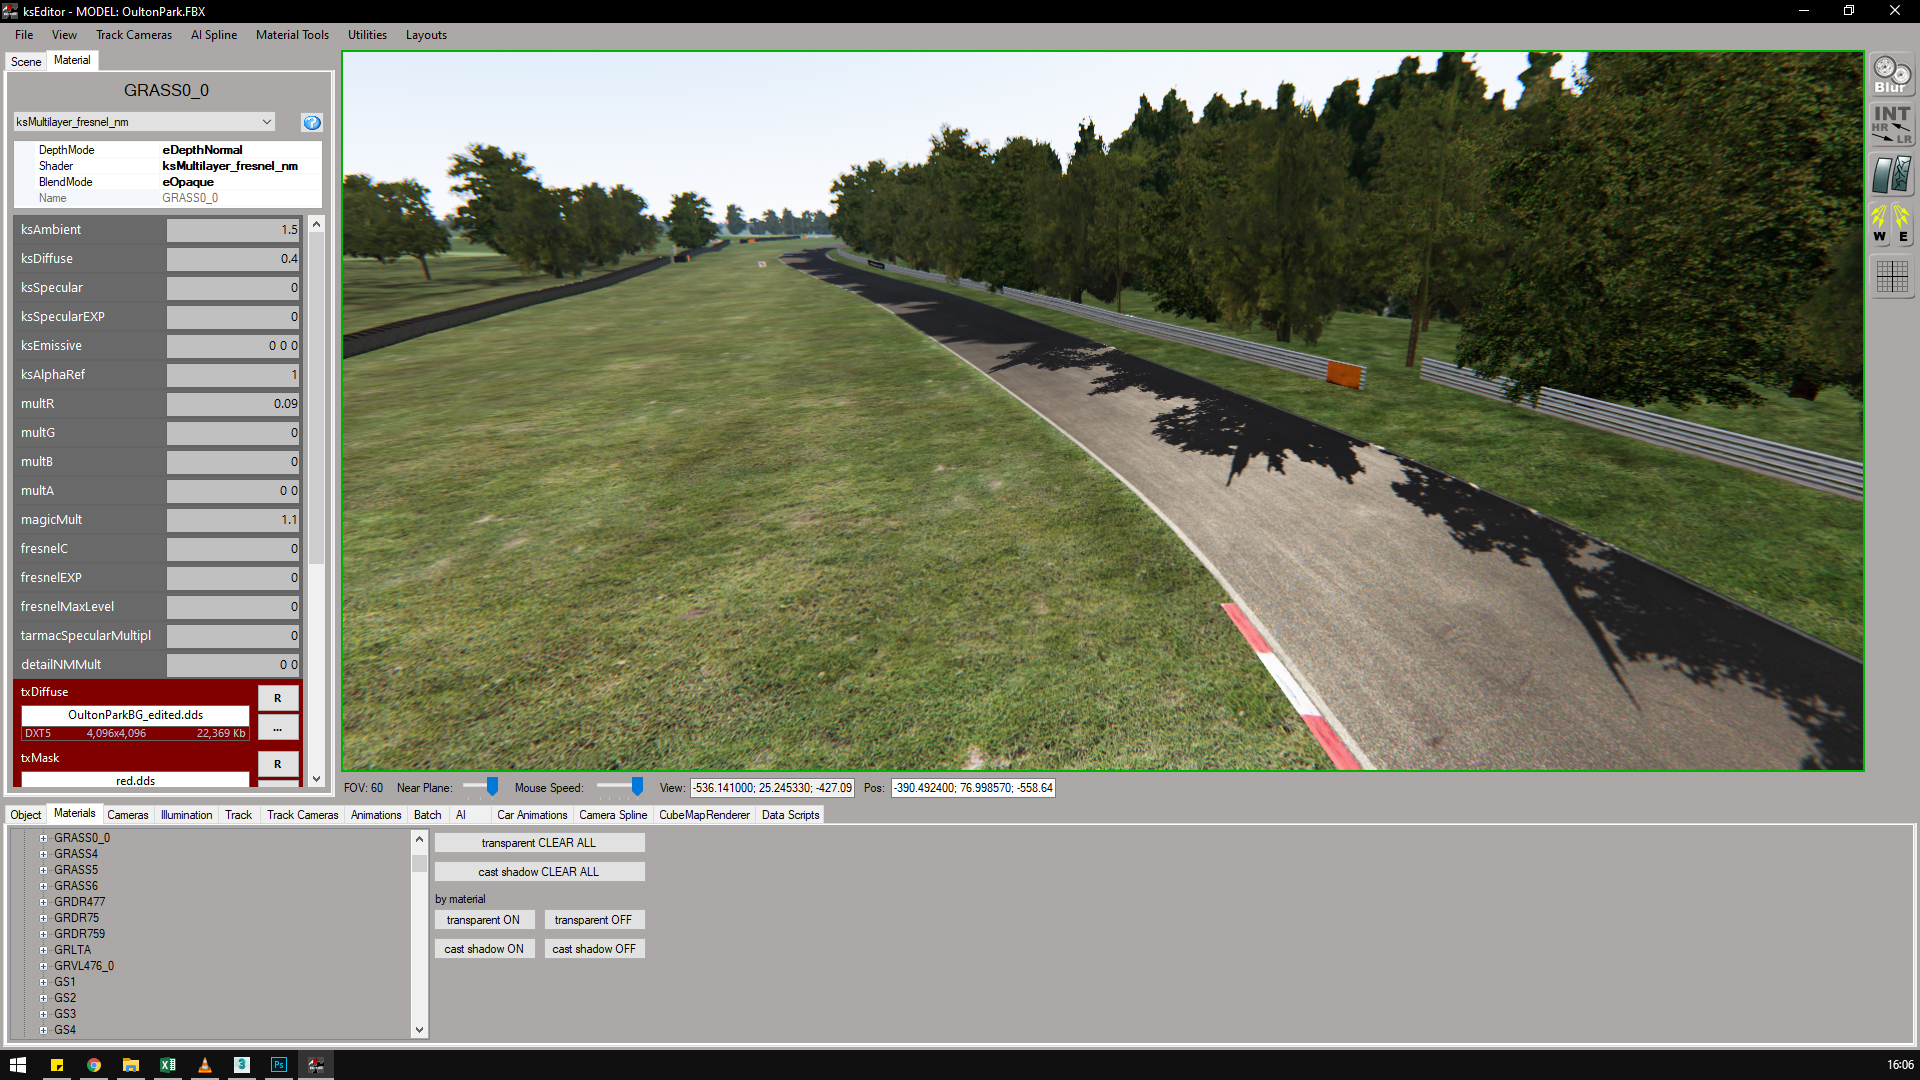
Task: Expand the GRDR759 material node
Action: 44,934
